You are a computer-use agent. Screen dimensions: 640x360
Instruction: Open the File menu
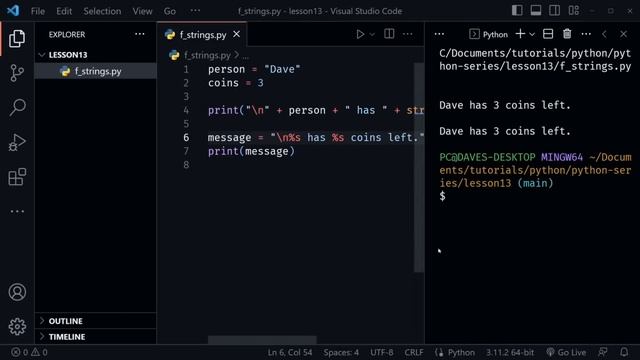pyautogui.click(x=38, y=11)
